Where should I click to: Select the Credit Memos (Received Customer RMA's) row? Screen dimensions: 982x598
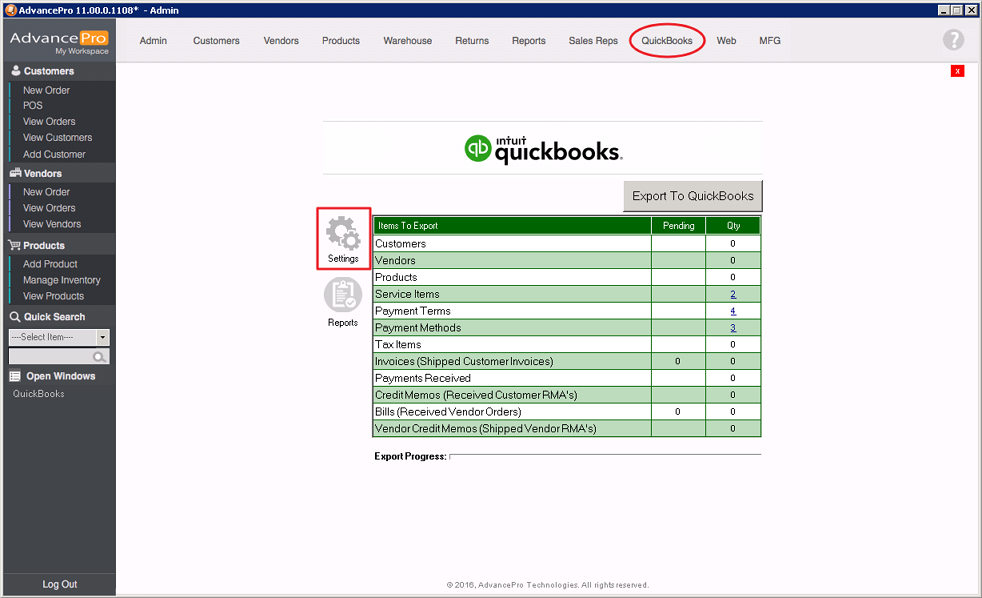[567, 395]
